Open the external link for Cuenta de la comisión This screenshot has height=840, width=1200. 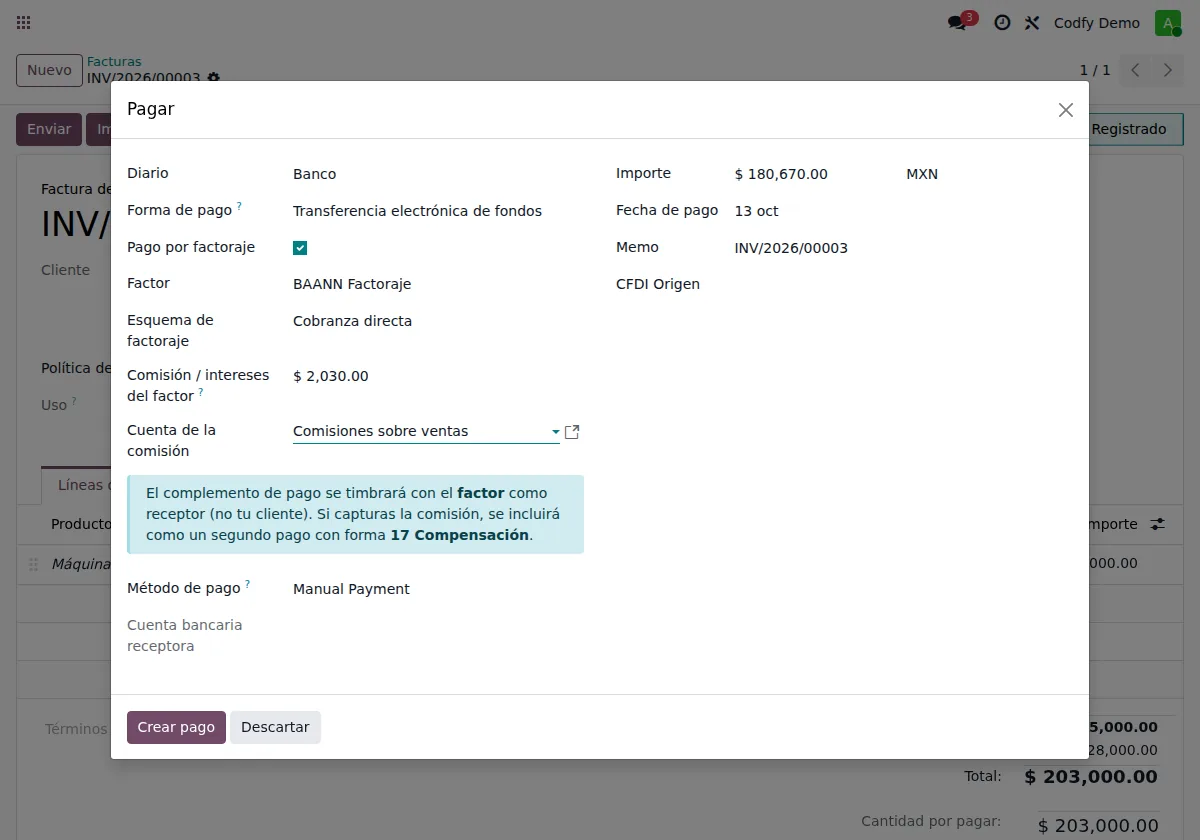click(572, 432)
